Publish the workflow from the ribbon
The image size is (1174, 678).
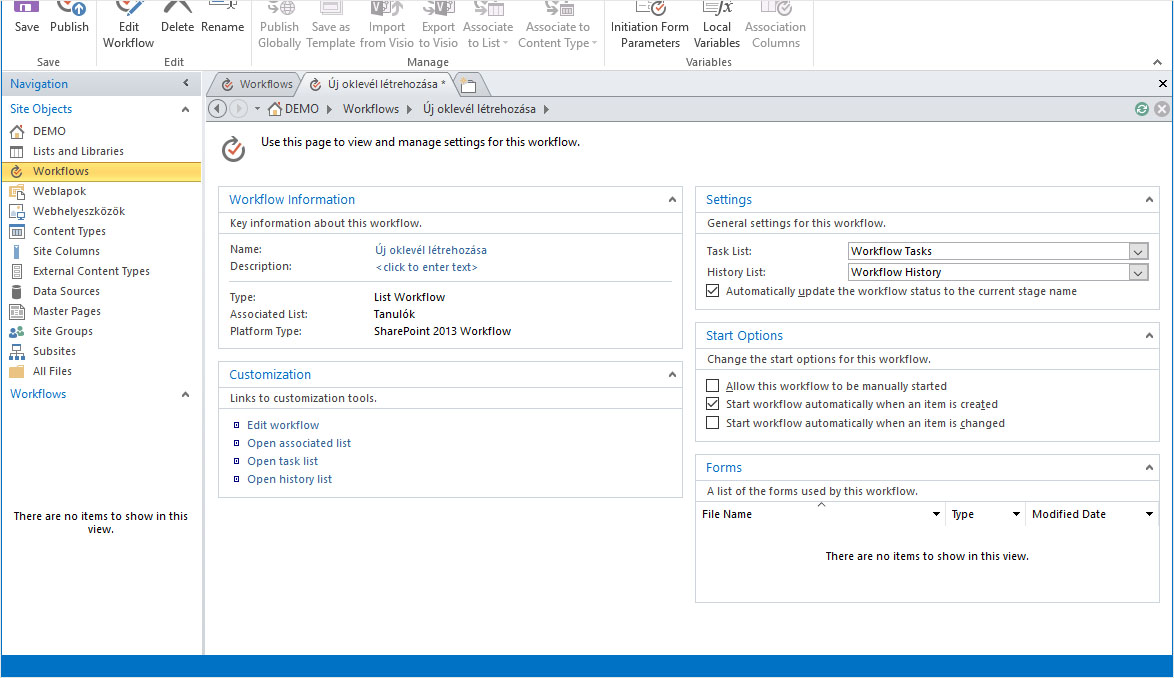point(69,18)
